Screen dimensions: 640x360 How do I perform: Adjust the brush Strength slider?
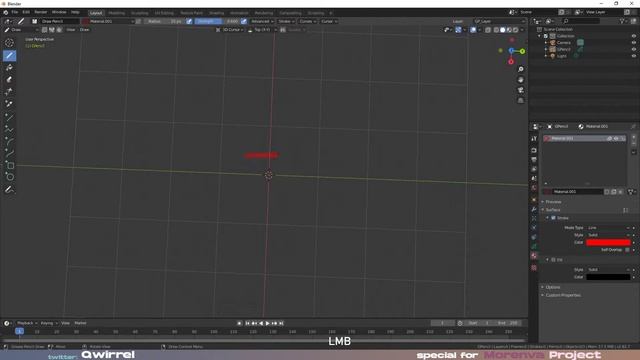217,21
